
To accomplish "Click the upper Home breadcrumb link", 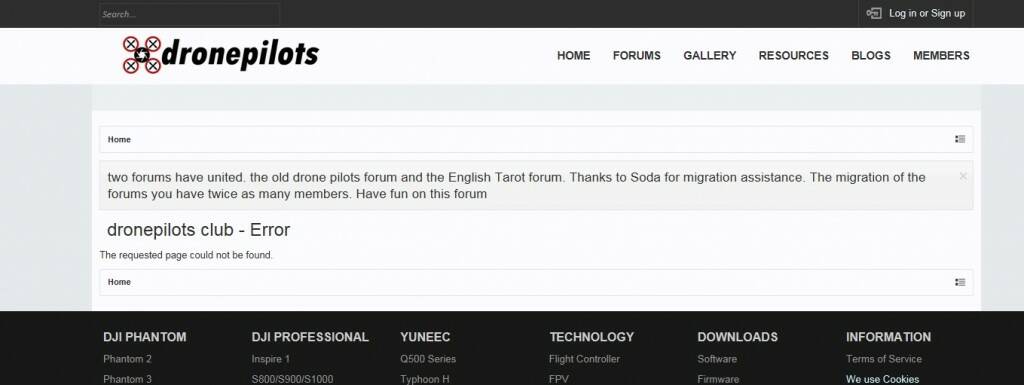I will pos(120,139).
